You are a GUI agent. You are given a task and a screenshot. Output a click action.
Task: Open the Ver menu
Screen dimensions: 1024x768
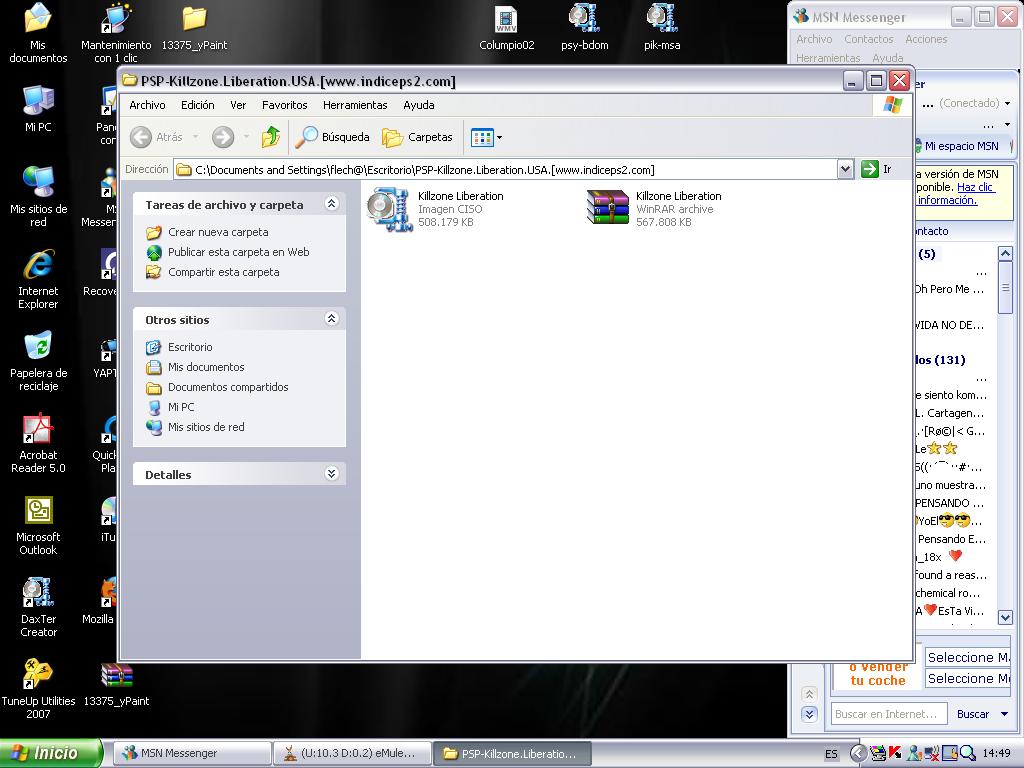tap(238, 105)
